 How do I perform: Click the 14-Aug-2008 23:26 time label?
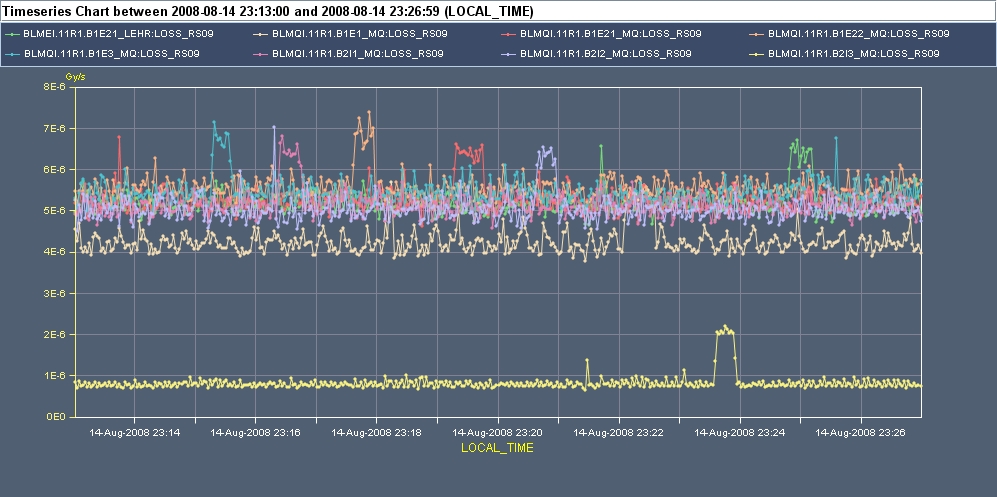point(861,432)
